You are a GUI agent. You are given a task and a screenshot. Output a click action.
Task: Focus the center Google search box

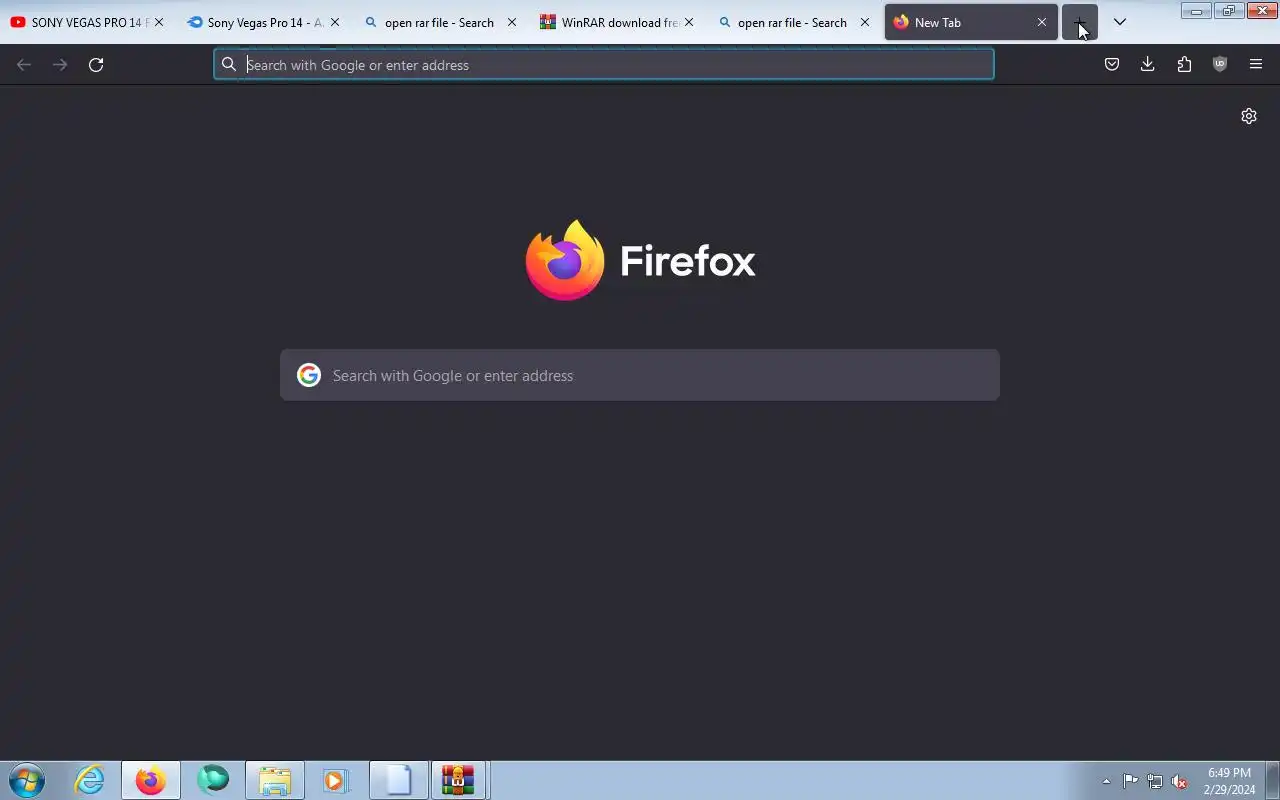tap(640, 375)
